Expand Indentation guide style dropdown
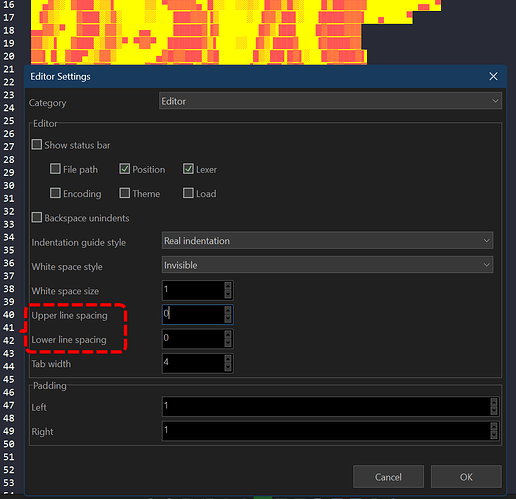The width and height of the screenshot is (516, 499). tap(327, 240)
